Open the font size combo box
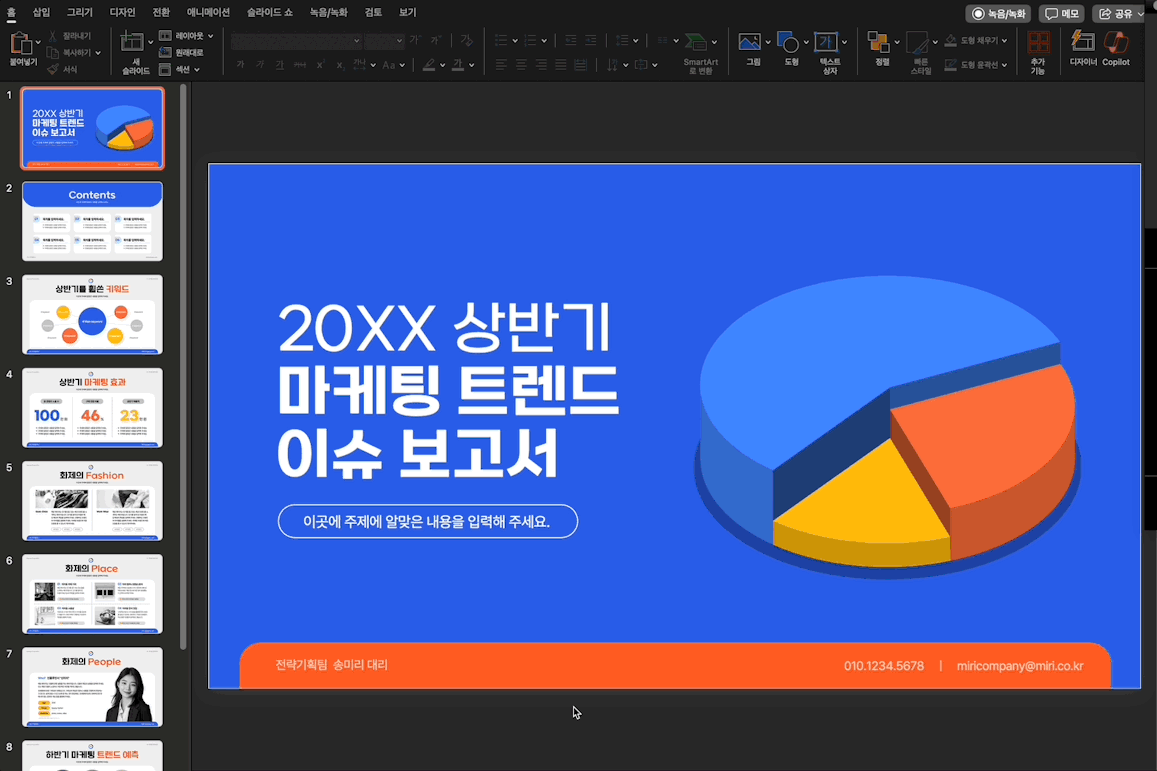The height and width of the screenshot is (771, 1157). coord(384,40)
